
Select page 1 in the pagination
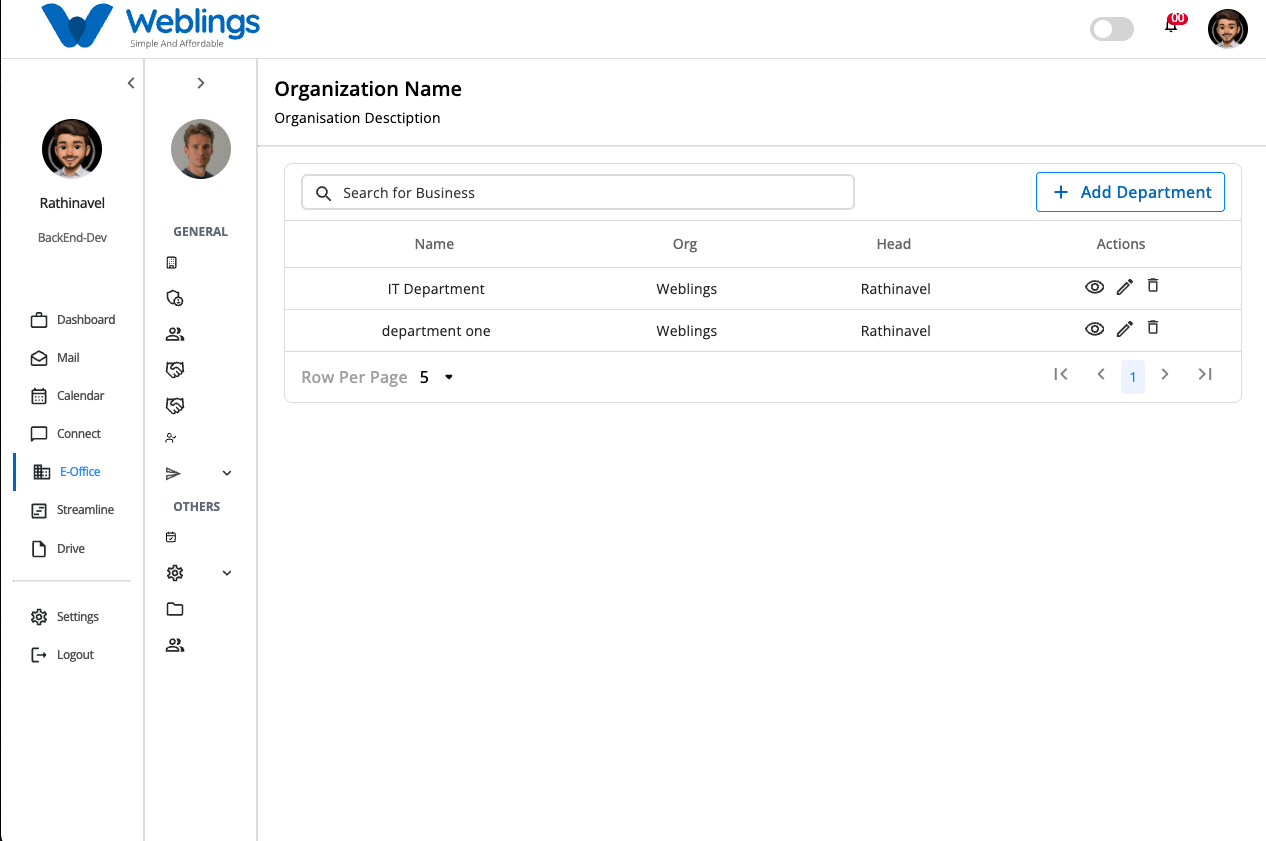point(1133,377)
